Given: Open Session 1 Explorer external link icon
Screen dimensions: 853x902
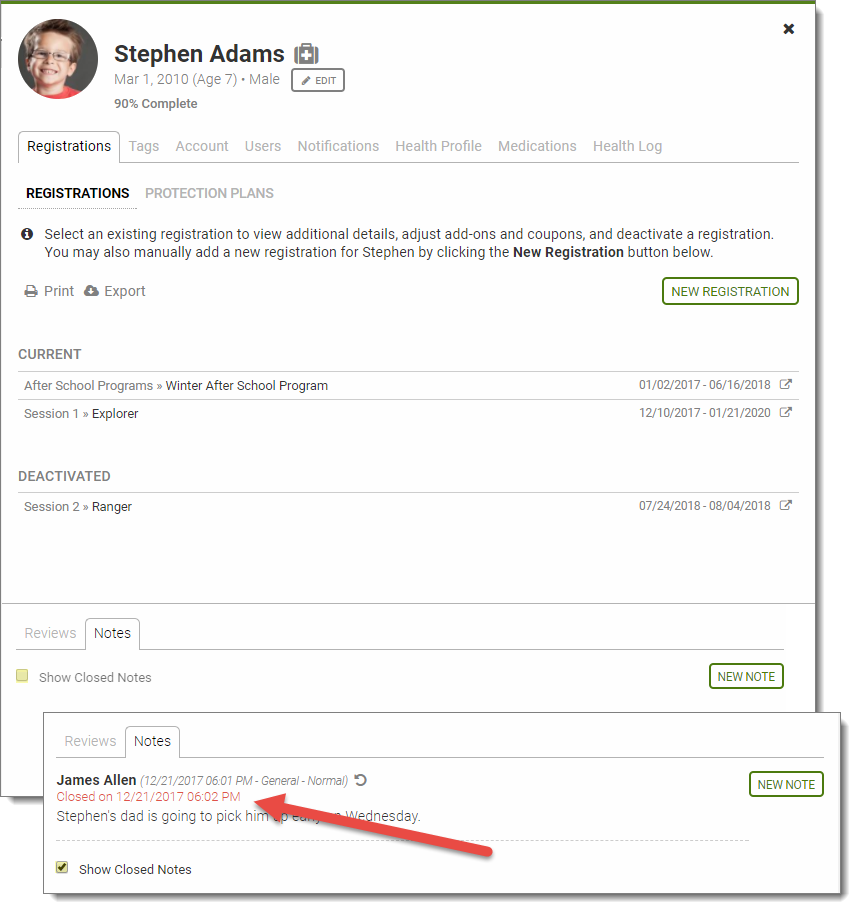Looking at the screenshot, I should click(x=786, y=413).
